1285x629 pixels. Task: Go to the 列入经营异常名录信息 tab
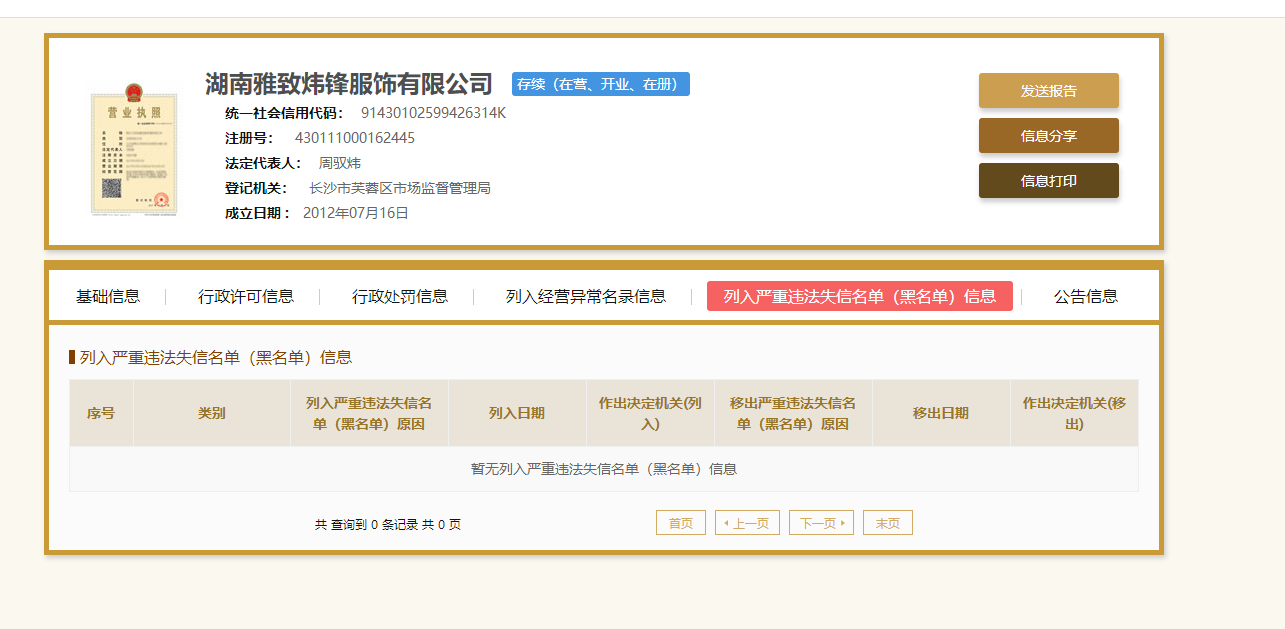pos(586,296)
